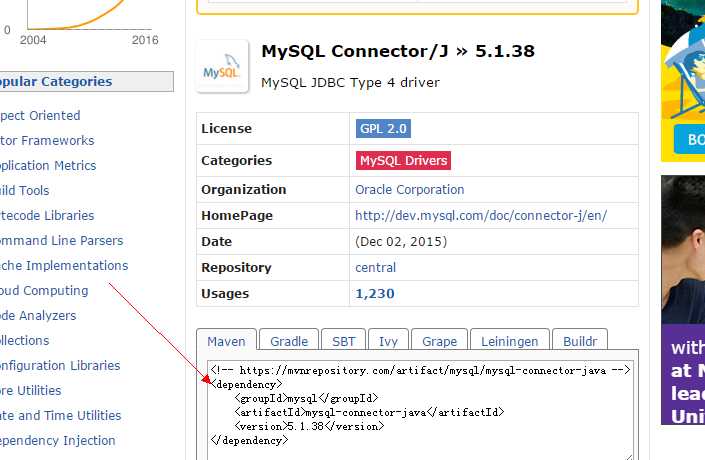Switch to the SBT tab
705x460 pixels.
tap(344, 341)
